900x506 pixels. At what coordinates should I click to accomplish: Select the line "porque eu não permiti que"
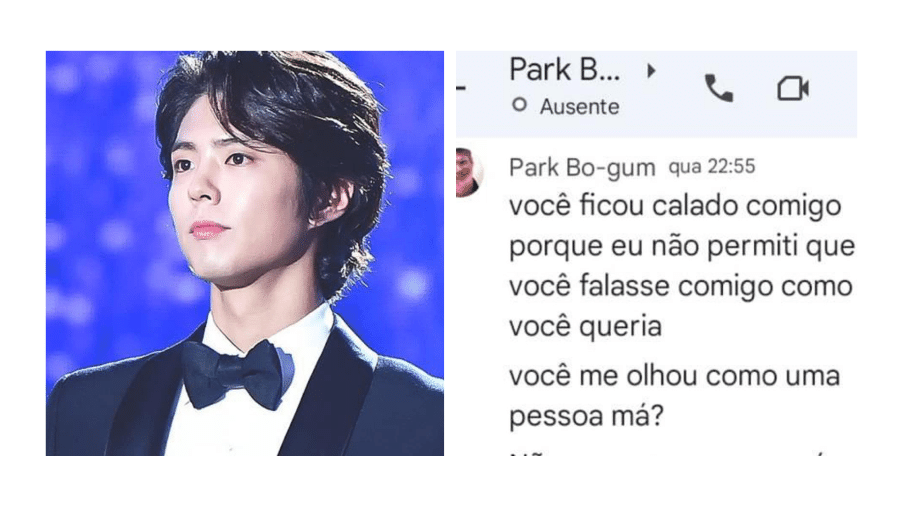[x=682, y=247]
